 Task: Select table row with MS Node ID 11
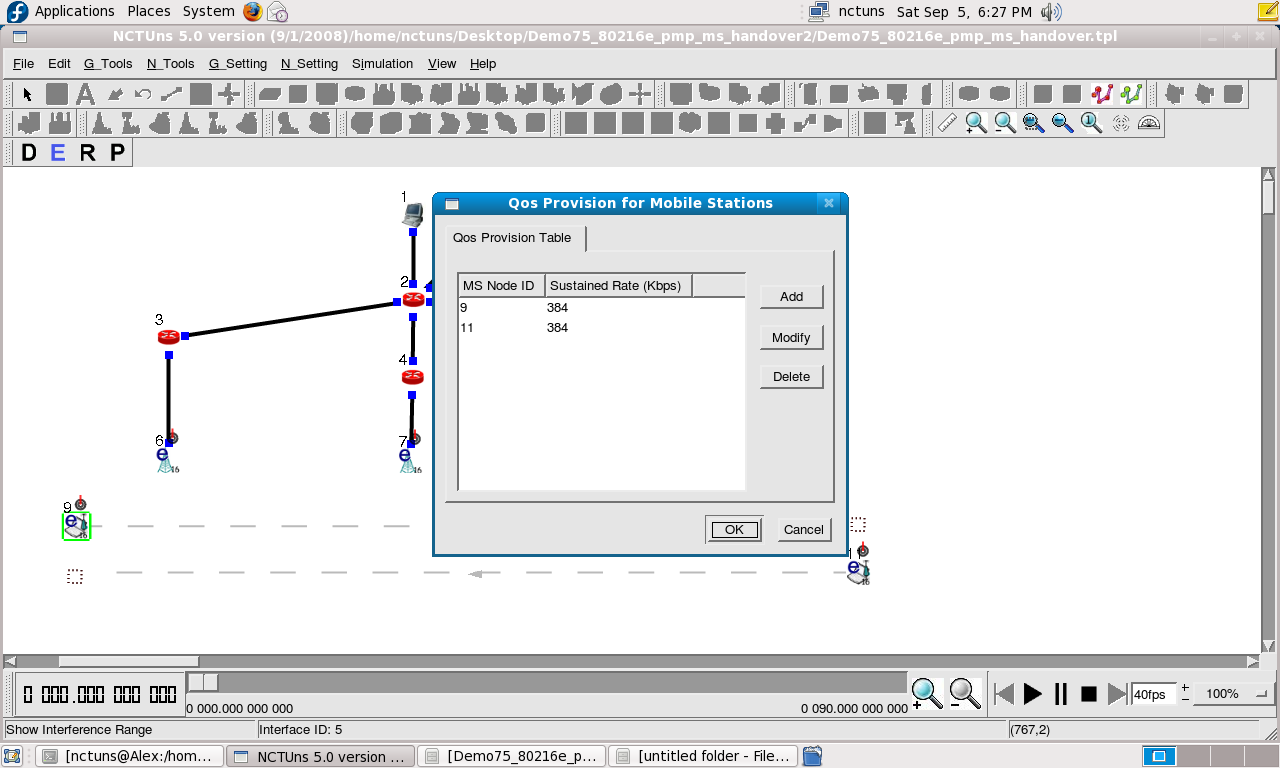[601, 328]
